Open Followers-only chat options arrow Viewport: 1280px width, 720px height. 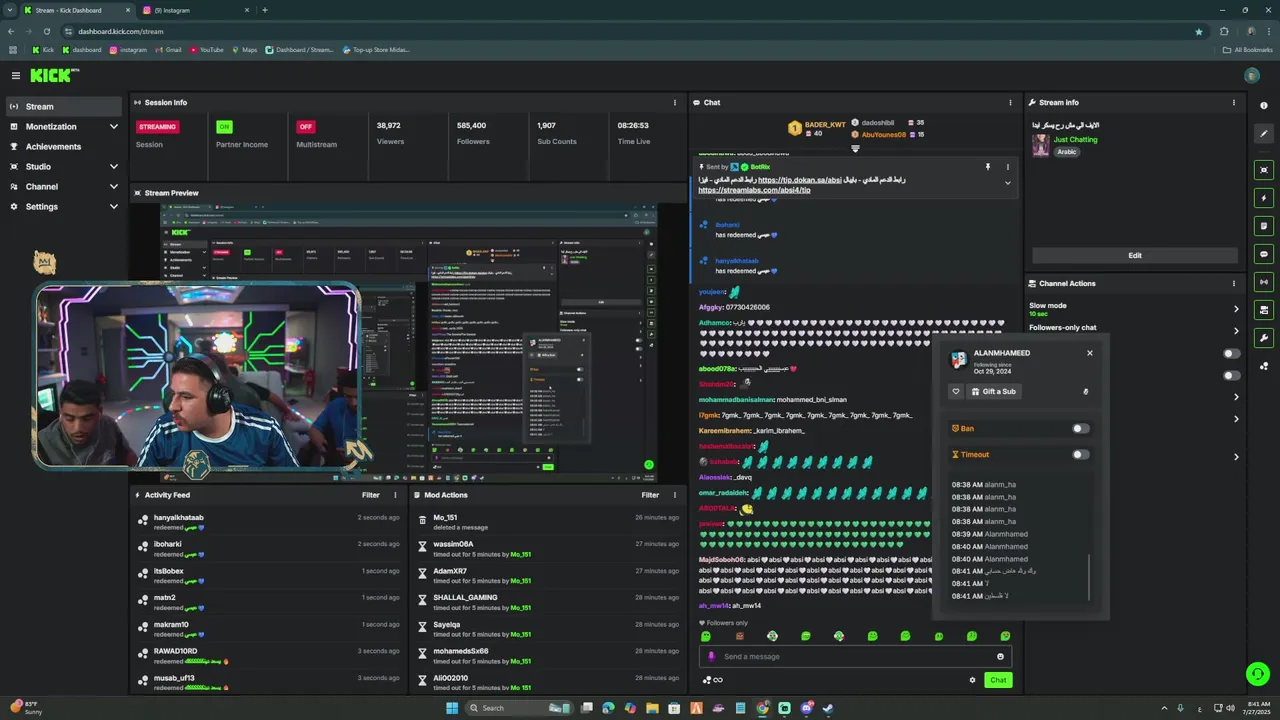(x=1236, y=331)
